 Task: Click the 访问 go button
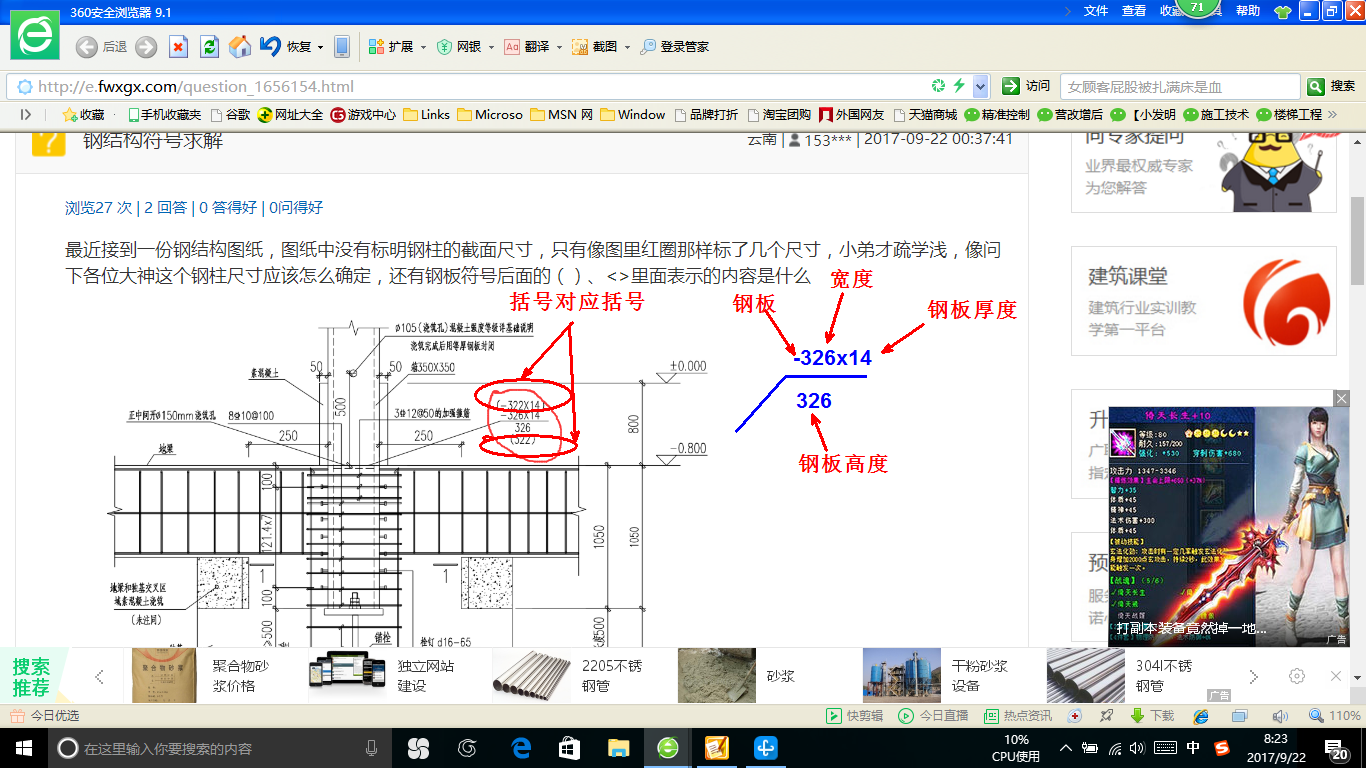(x=1027, y=86)
